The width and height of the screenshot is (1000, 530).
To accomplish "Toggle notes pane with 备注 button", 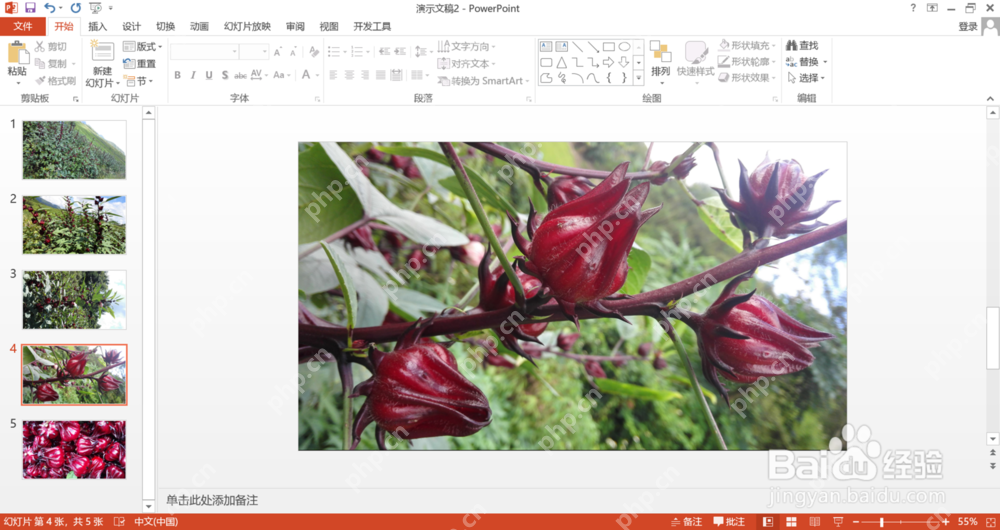I will [686, 522].
